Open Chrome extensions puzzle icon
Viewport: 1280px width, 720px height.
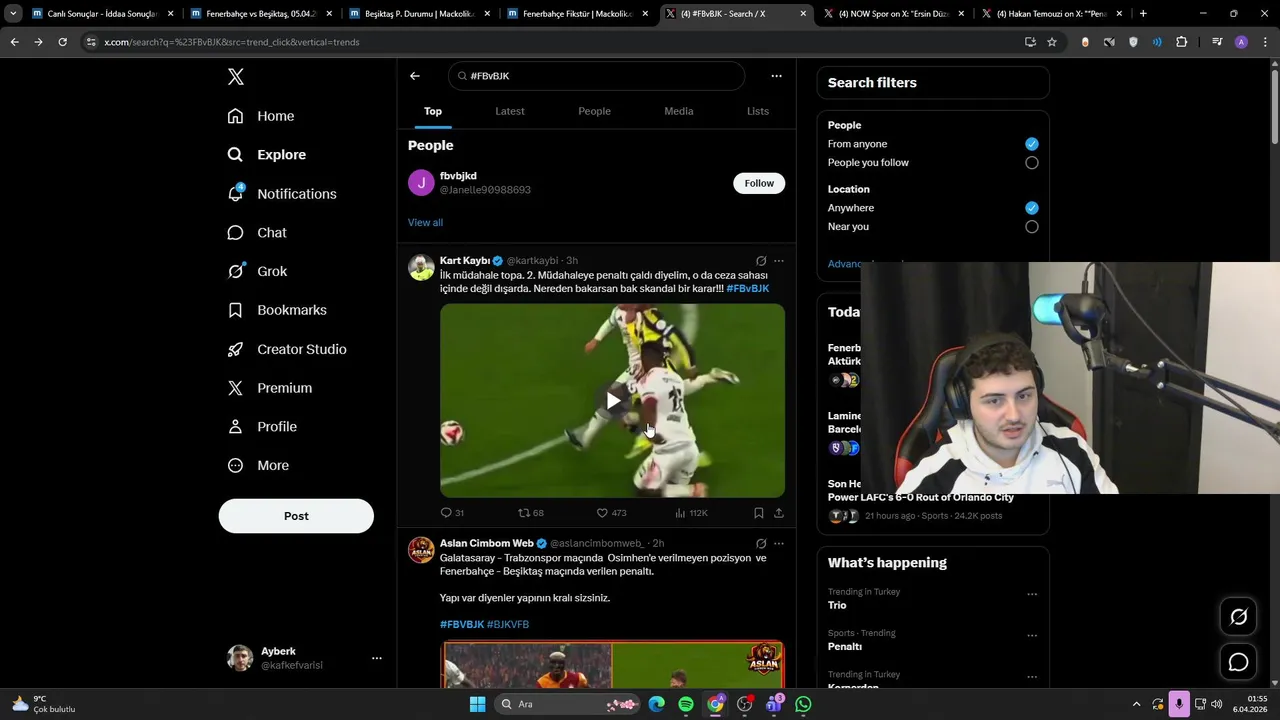[x=1182, y=42]
